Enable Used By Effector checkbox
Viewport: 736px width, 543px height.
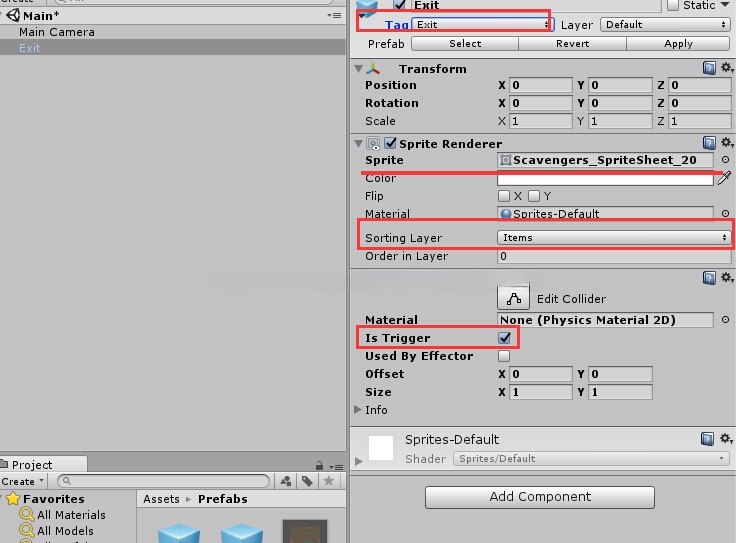pyautogui.click(x=504, y=356)
